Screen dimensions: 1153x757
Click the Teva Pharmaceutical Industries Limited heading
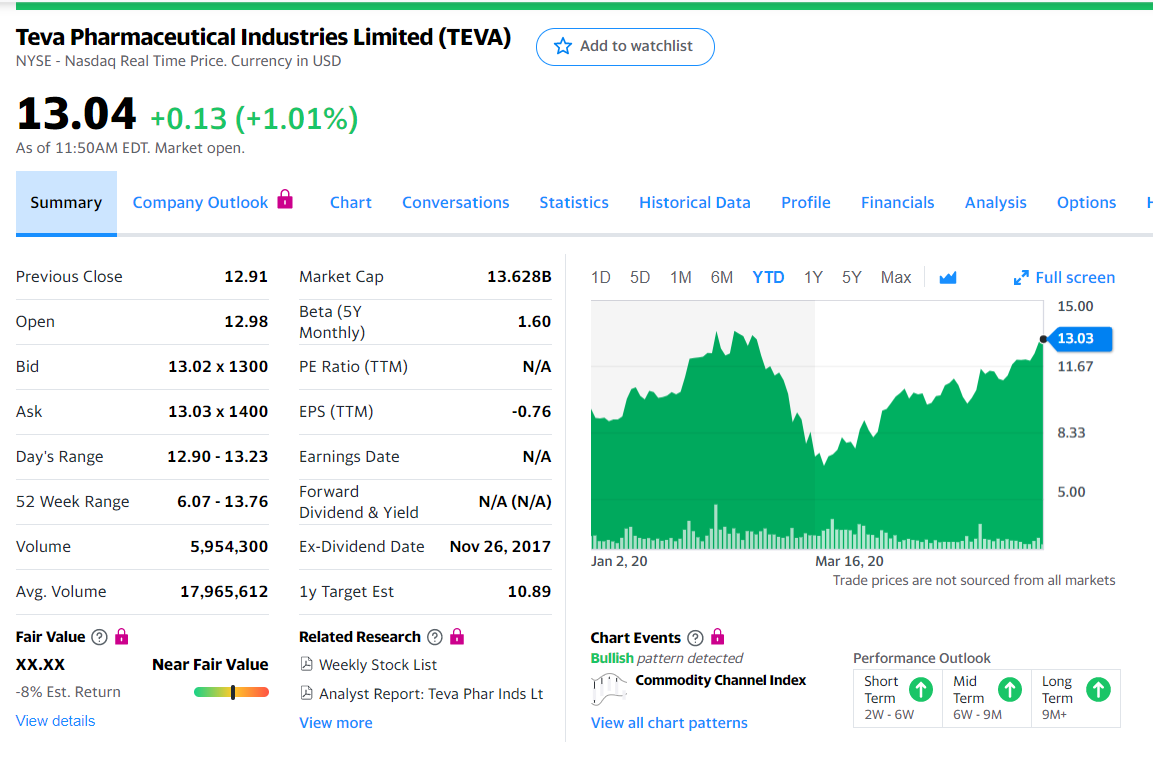tap(263, 37)
